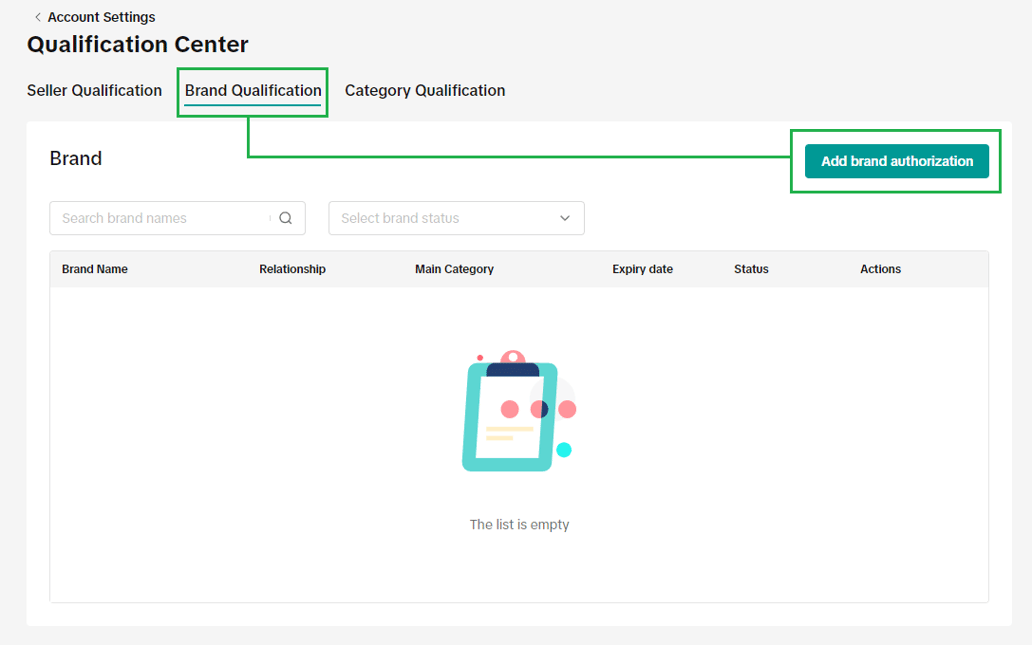Click the Brand Name column header
The height and width of the screenshot is (645, 1032).
94,268
